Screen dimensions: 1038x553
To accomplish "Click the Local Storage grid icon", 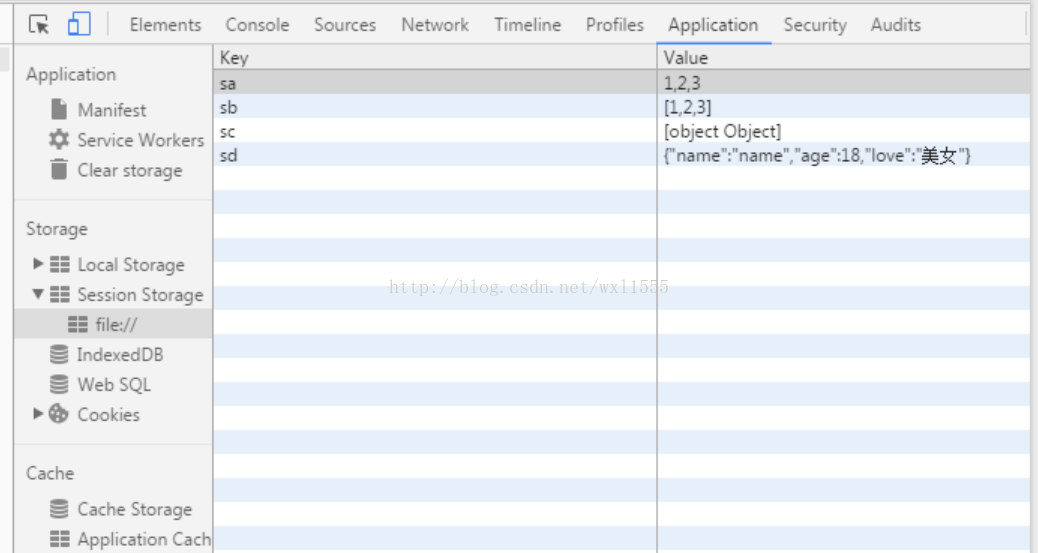I will (x=60, y=264).
